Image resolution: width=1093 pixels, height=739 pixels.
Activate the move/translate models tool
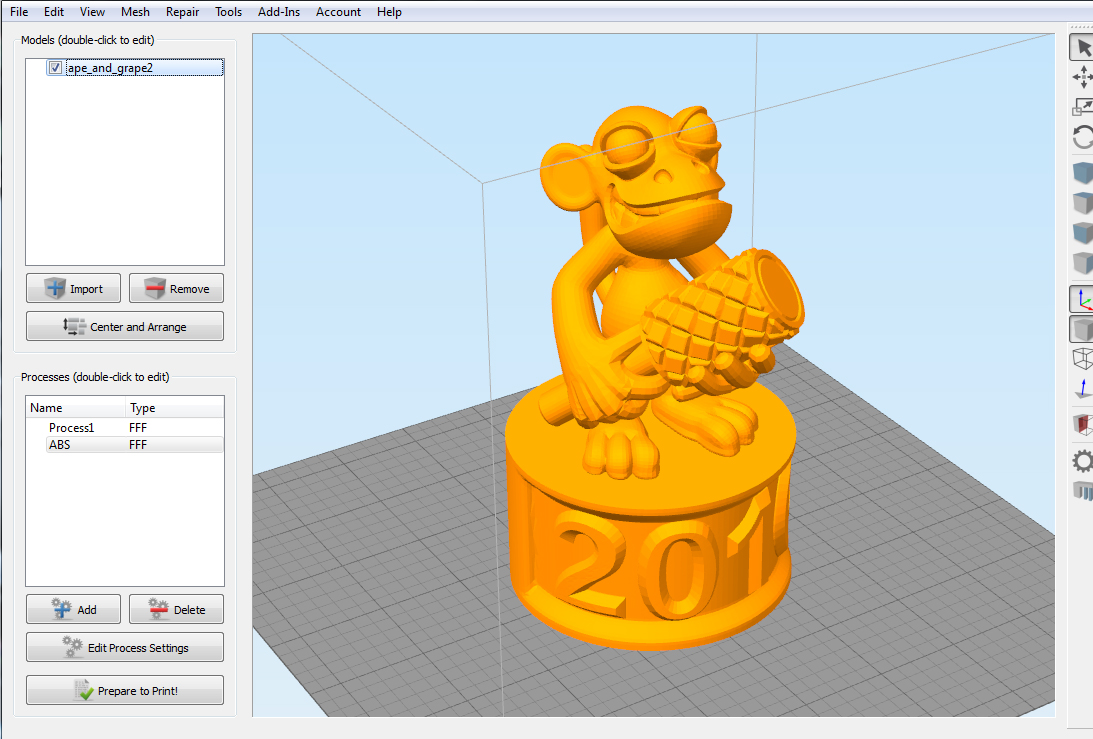pos(1083,77)
